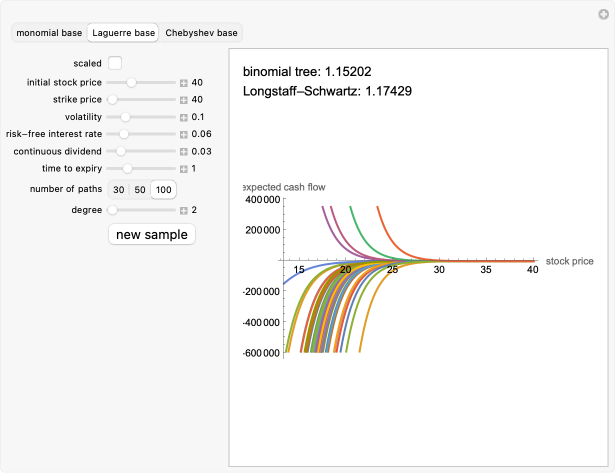Viewport: 615px width, 474px height.
Task: Enable the scaled checkbox
Action: point(116,63)
